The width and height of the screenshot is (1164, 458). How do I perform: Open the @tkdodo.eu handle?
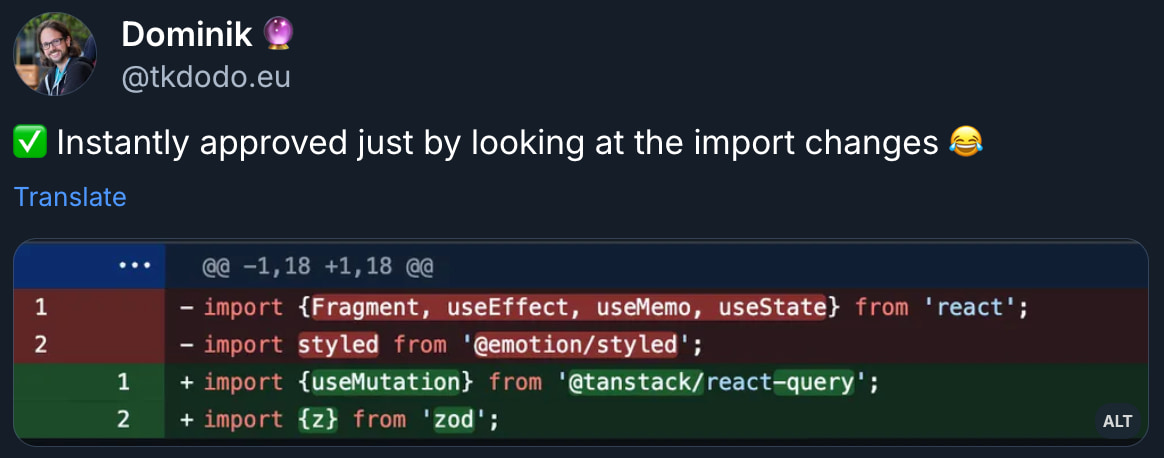click(206, 77)
